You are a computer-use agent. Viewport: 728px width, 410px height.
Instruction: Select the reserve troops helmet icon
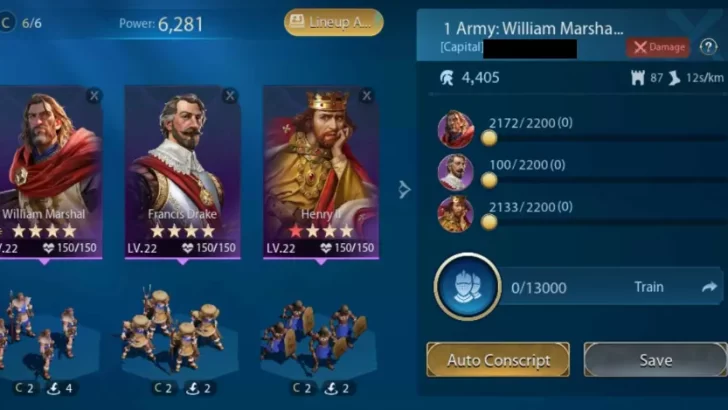coord(468,286)
